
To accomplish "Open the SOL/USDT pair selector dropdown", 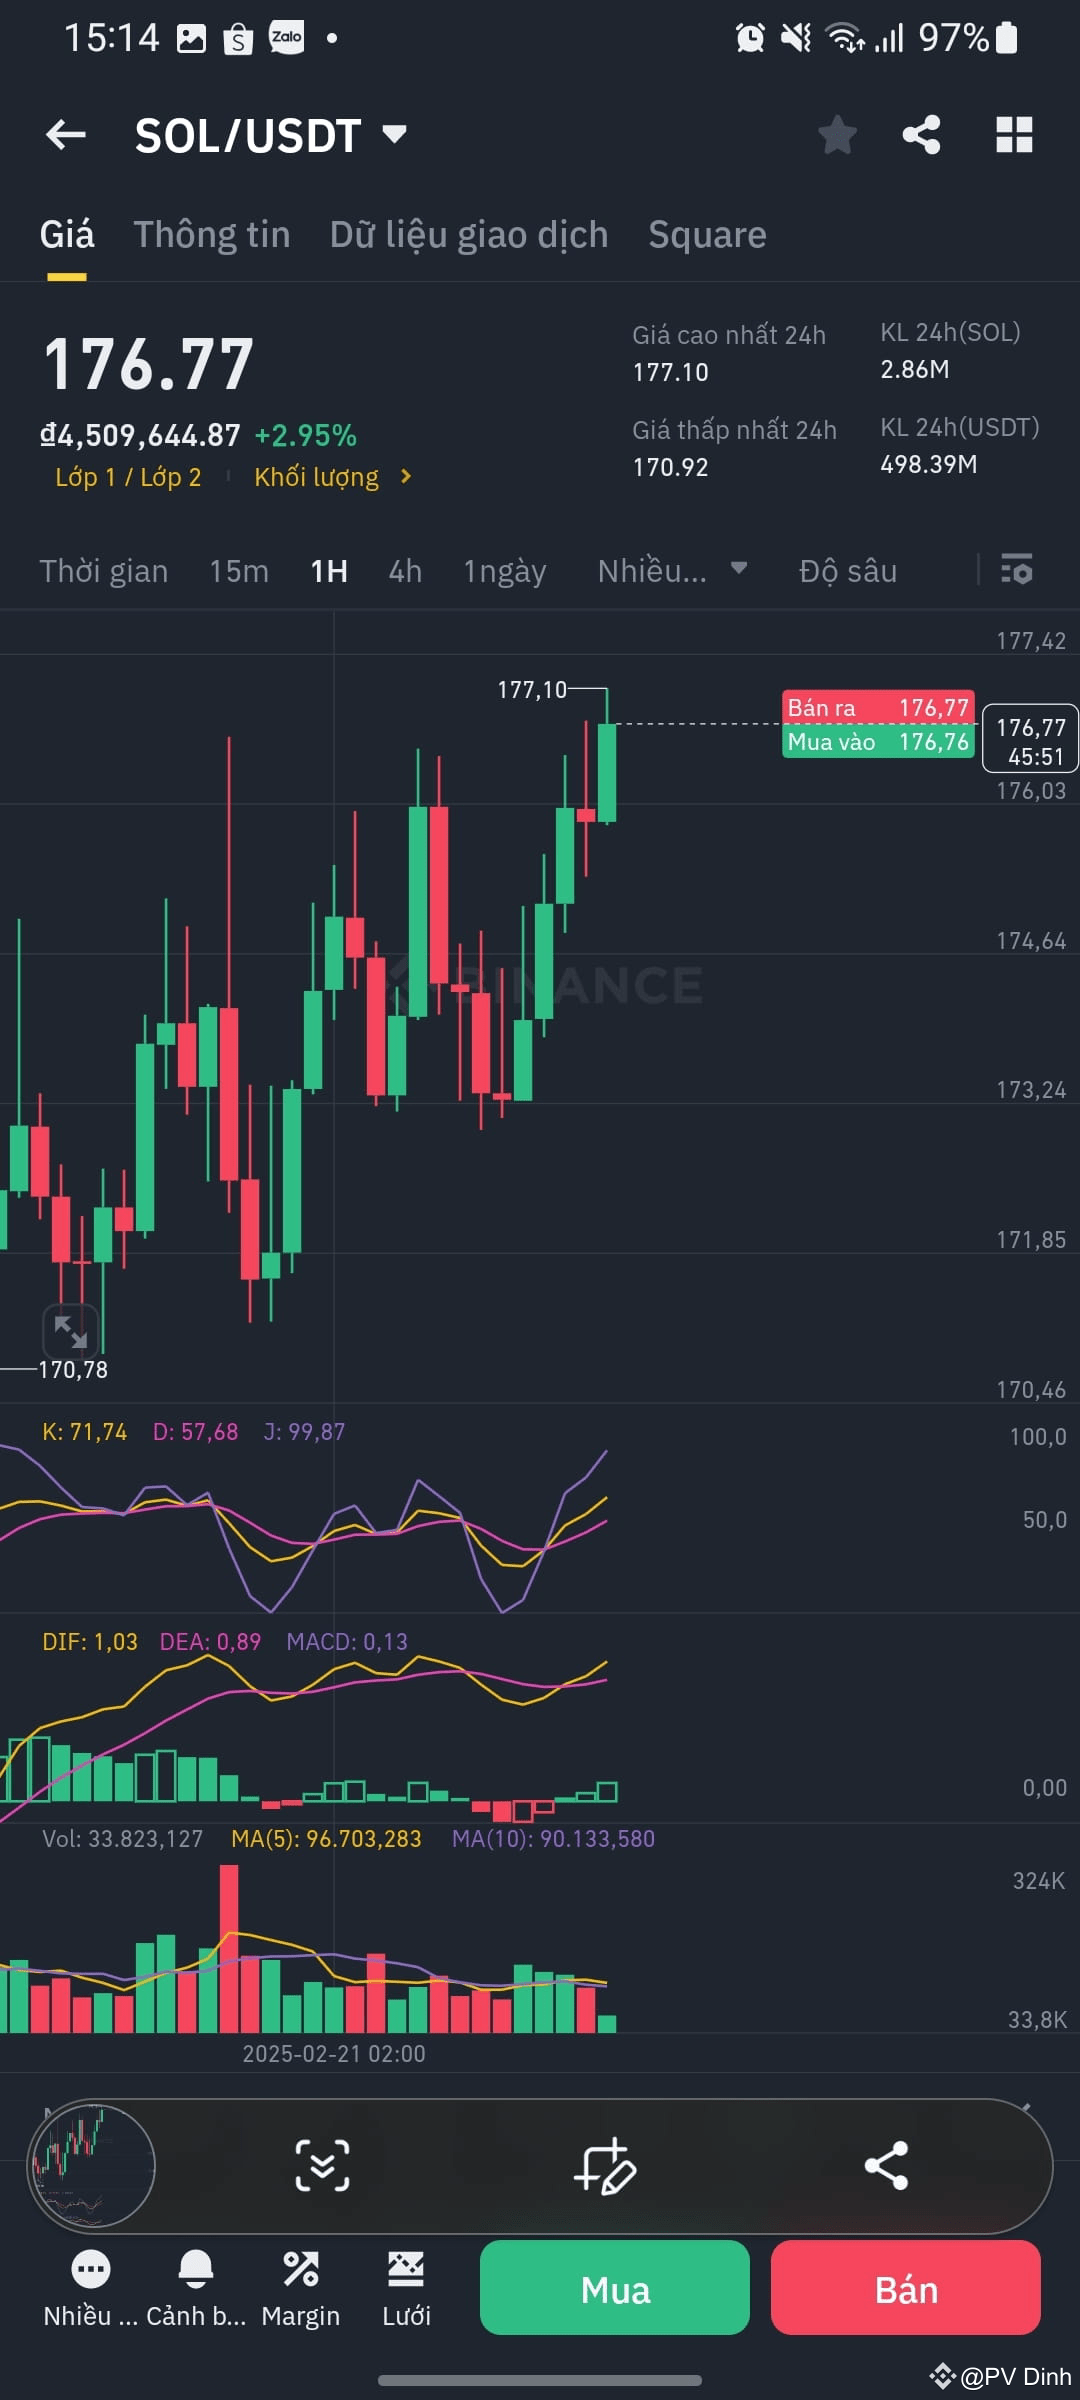I will tap(392, 135).
